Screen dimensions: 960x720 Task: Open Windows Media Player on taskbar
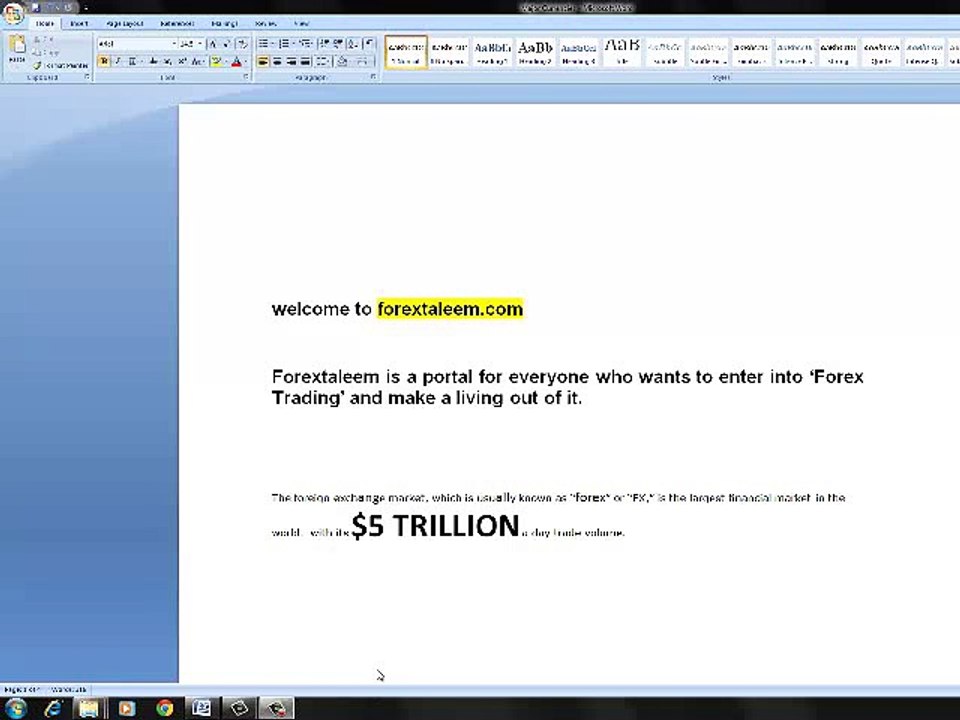(127, 708)
